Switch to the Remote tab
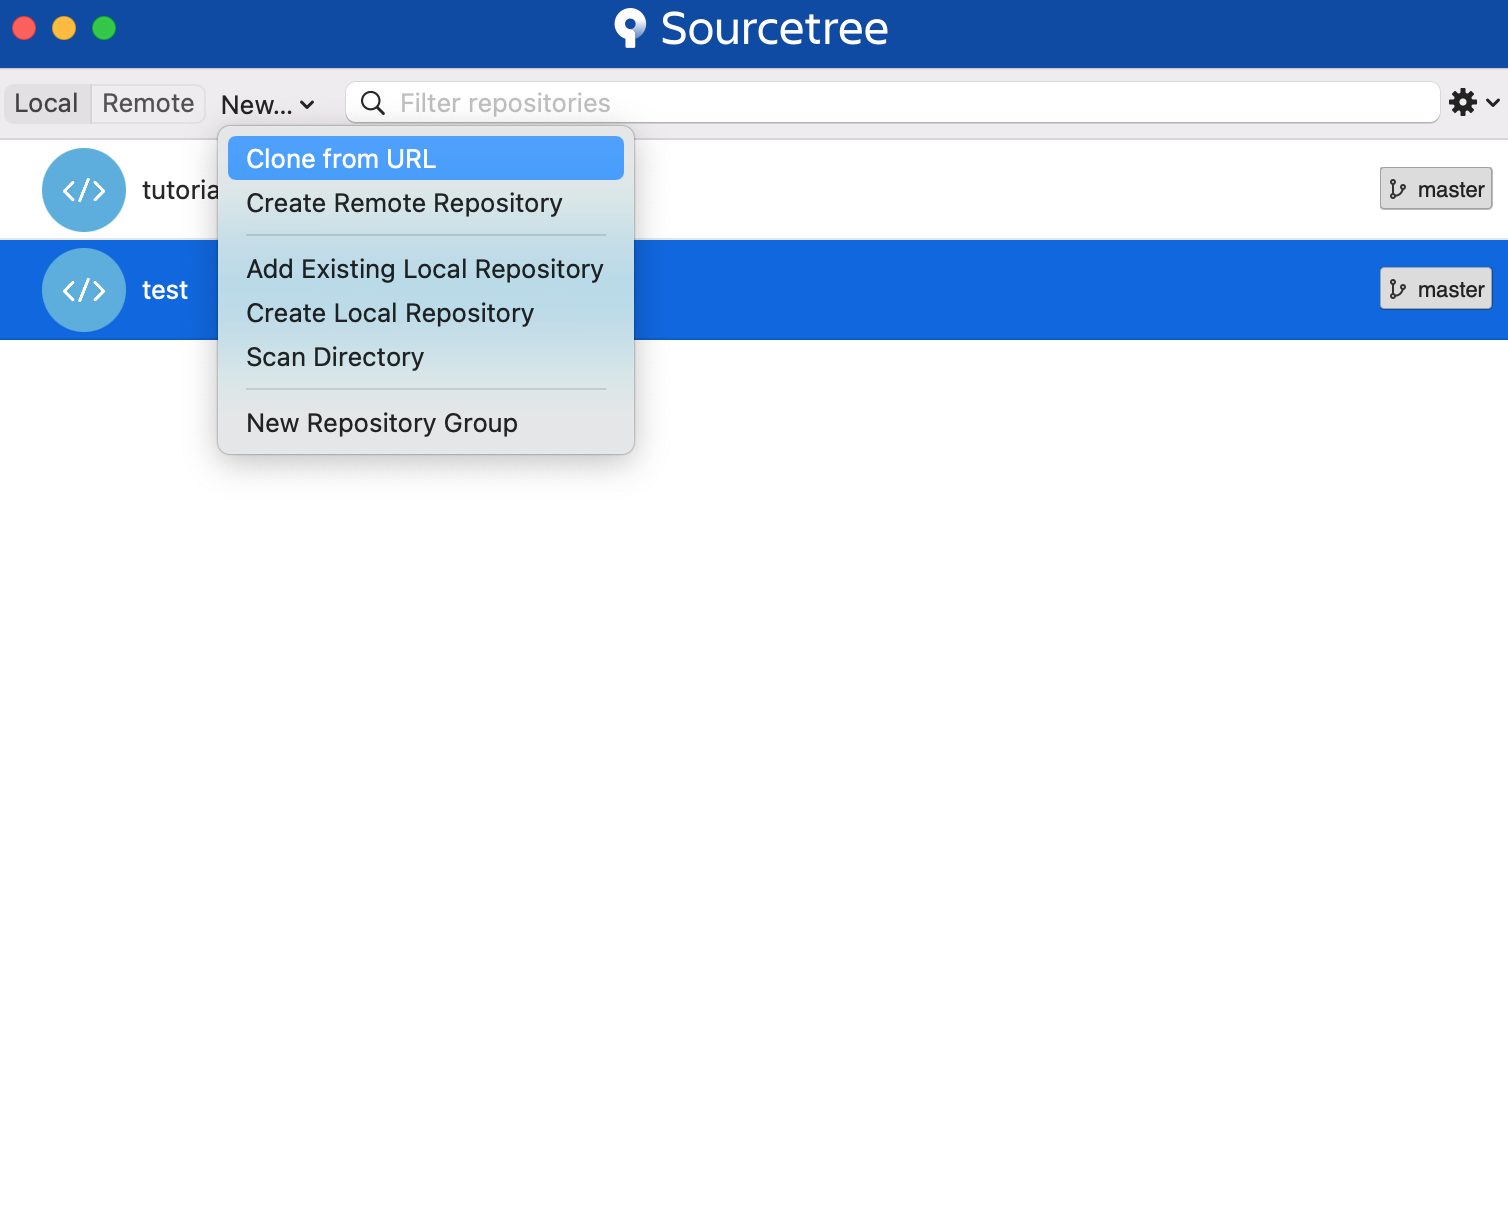 coord(148,103)
